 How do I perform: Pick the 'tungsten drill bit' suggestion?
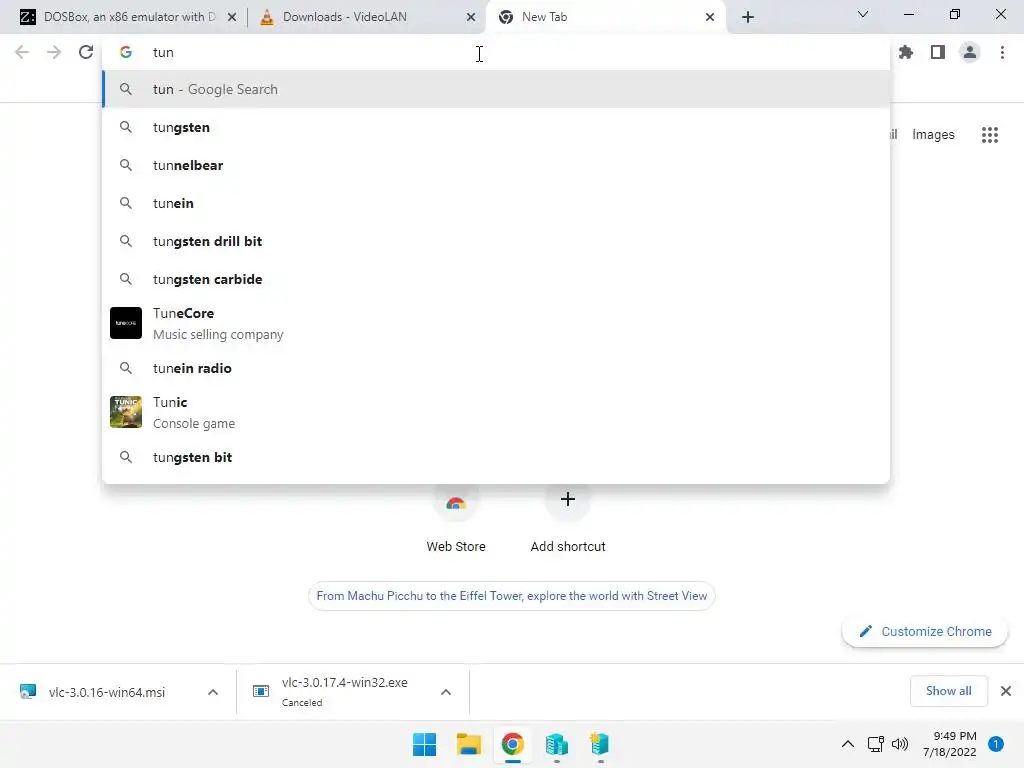click(496, 241)
